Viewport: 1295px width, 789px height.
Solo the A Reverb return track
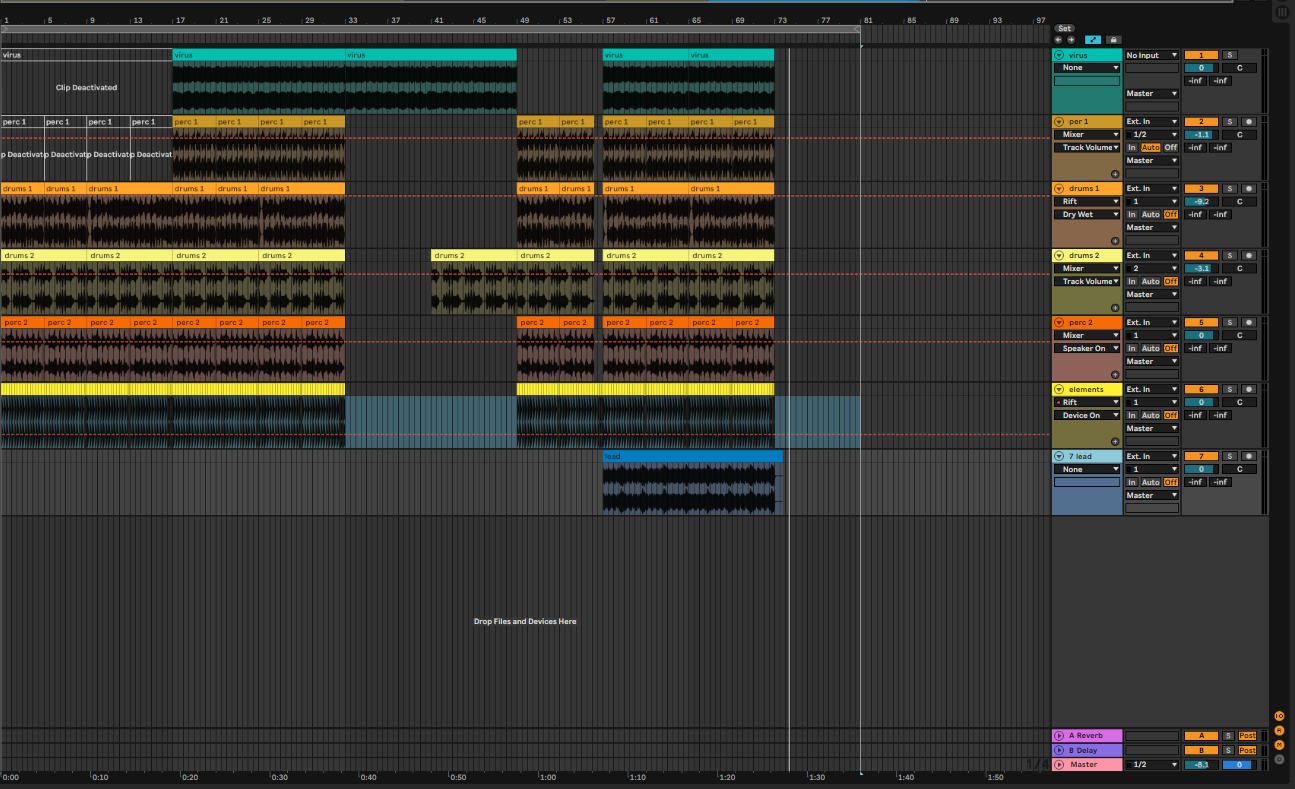[x=1230, y=735]
